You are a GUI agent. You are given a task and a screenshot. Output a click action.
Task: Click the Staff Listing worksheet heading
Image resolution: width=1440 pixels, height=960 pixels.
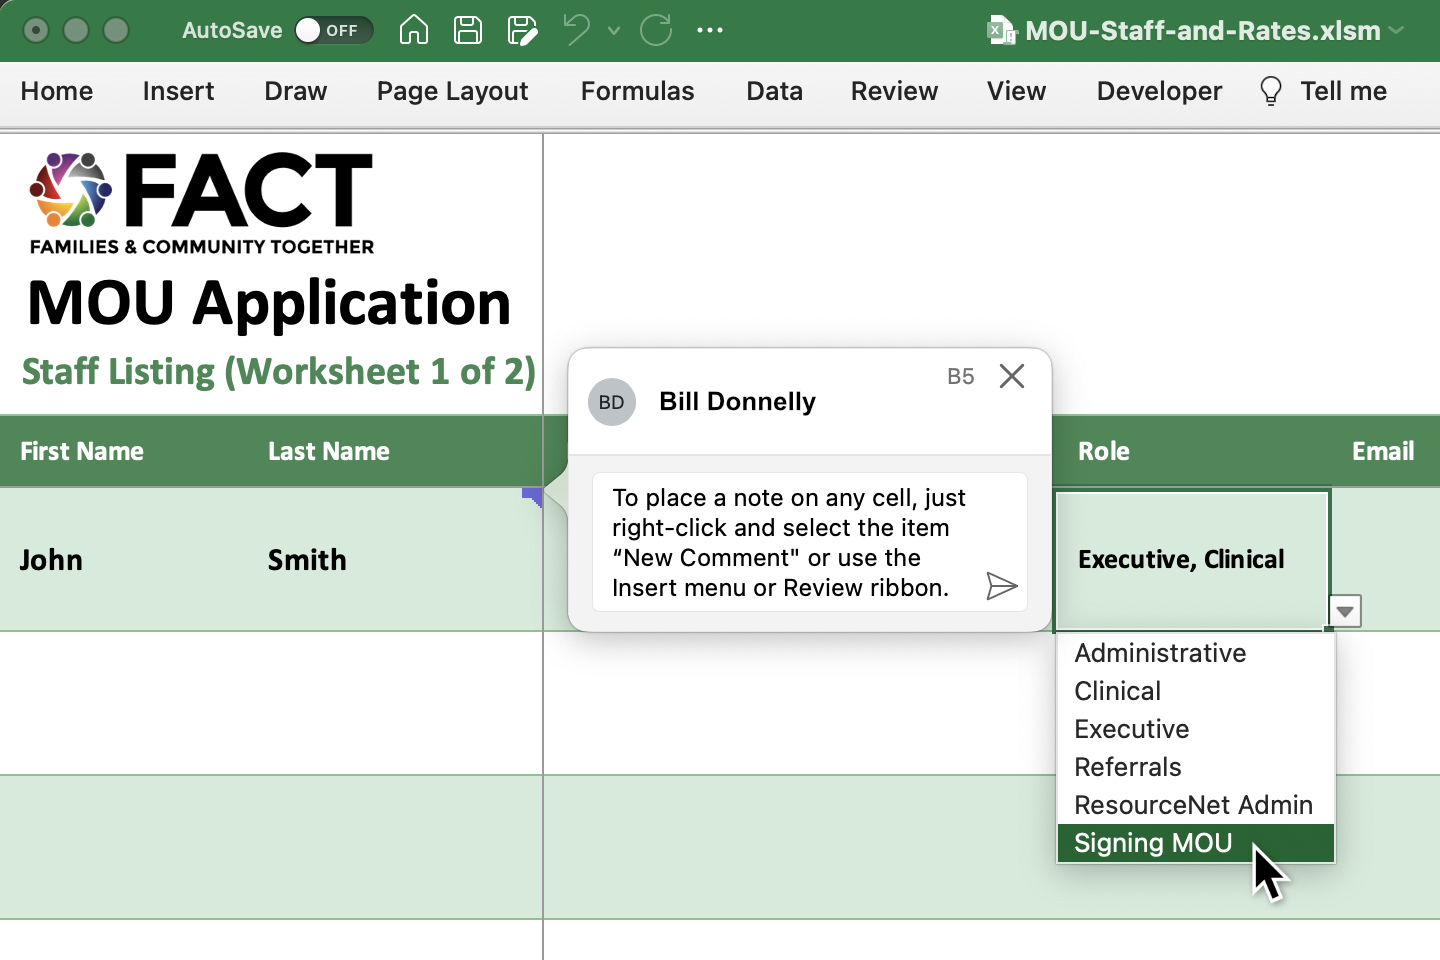click(x=279, y=372)
